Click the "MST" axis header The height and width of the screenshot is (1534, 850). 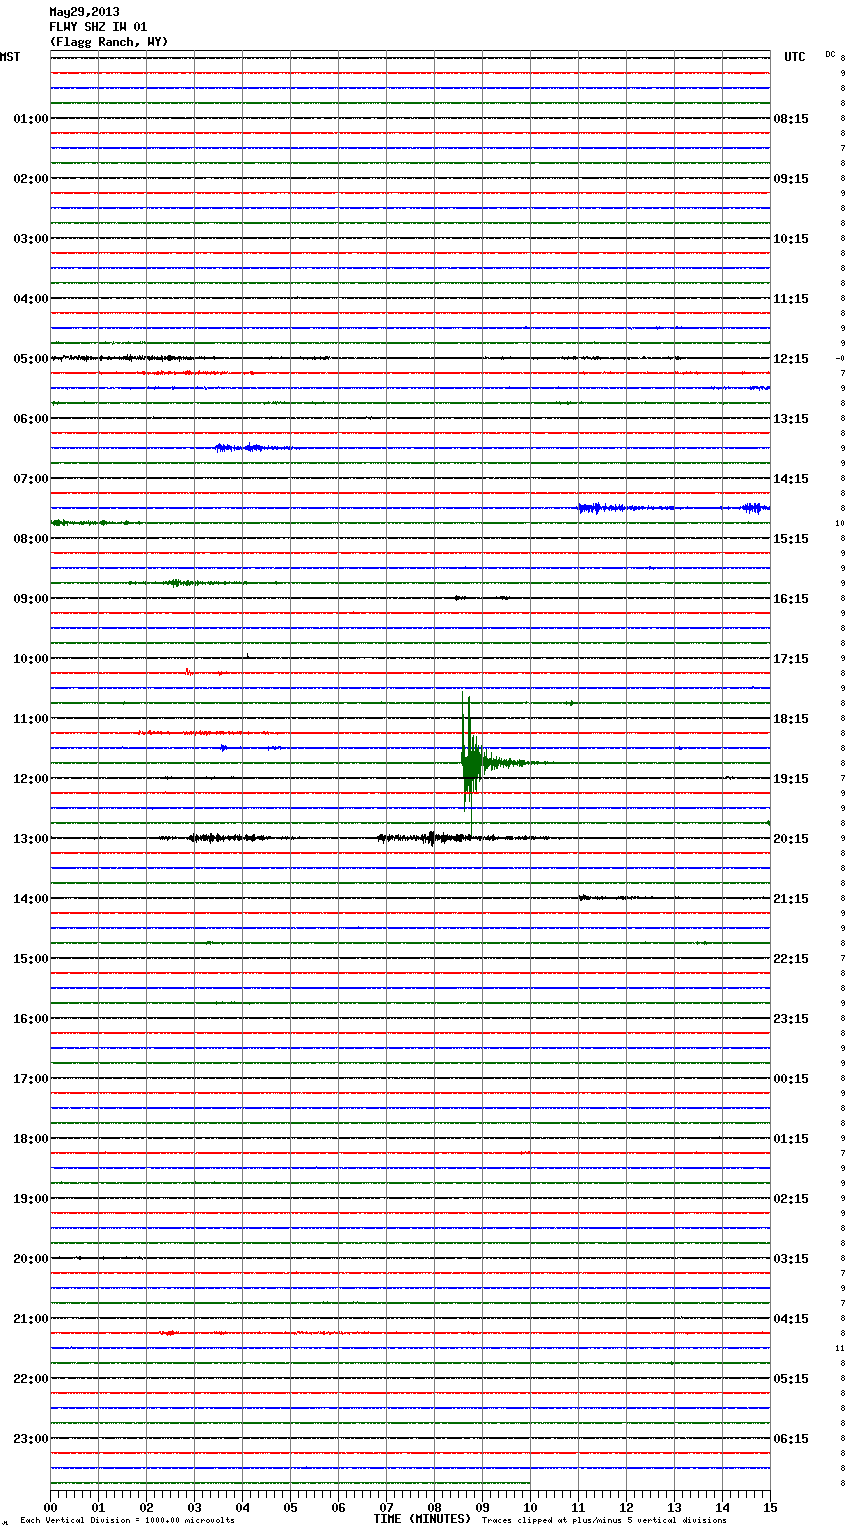(x=10, y=57)
